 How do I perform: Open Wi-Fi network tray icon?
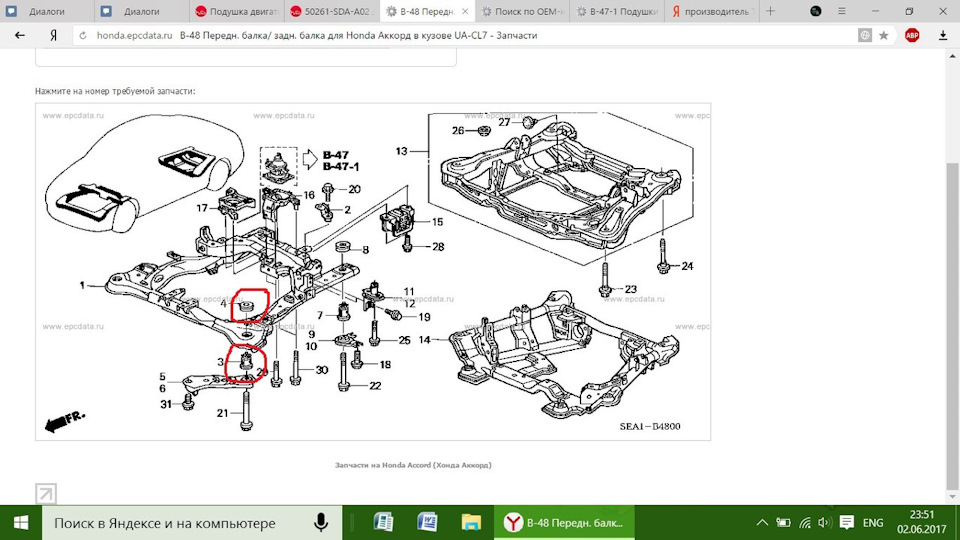click(805, 523)
